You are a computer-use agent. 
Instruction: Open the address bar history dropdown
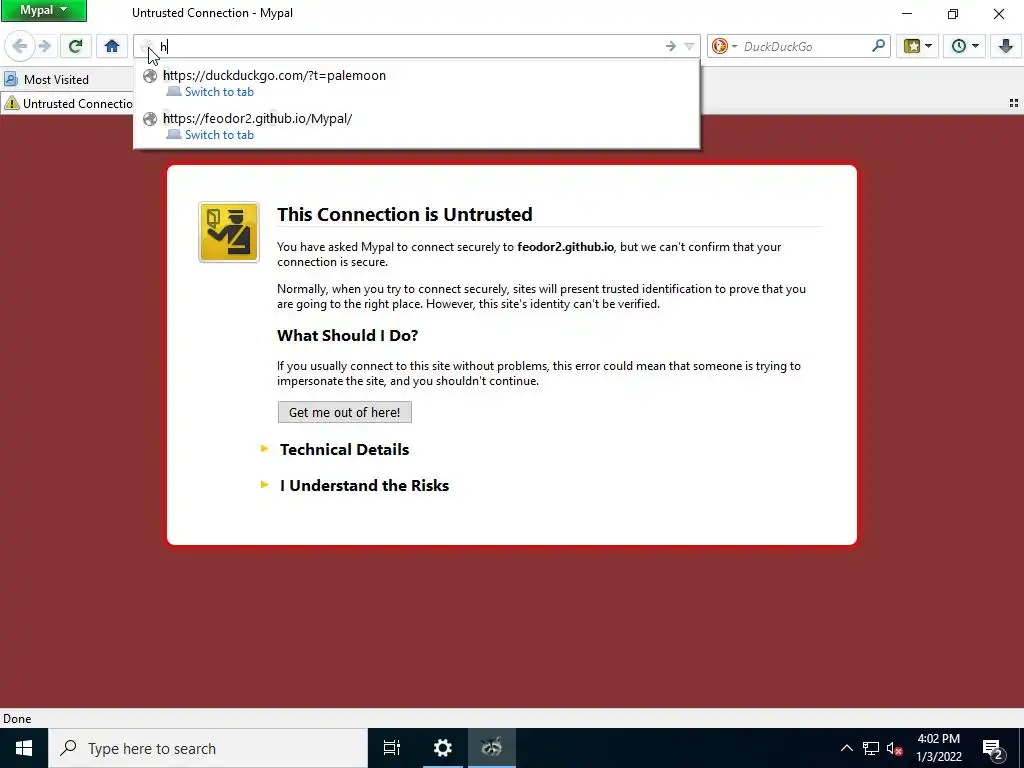point(689,46)
